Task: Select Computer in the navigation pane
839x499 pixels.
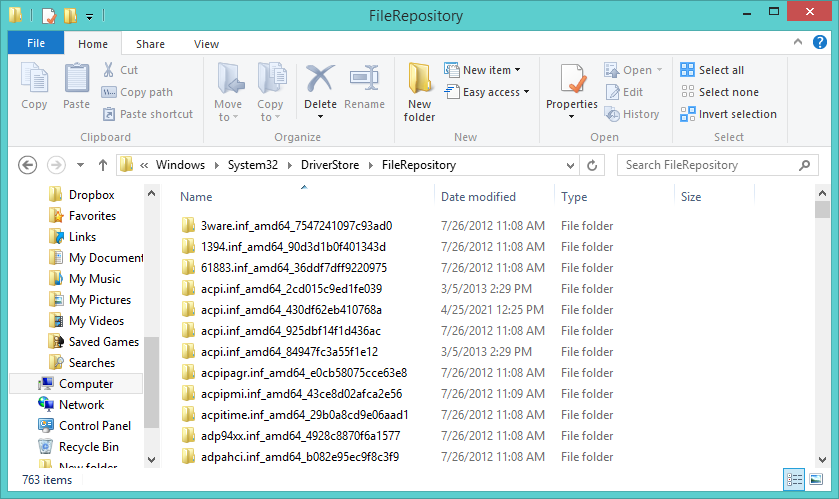Action: (x=76, y=383)
